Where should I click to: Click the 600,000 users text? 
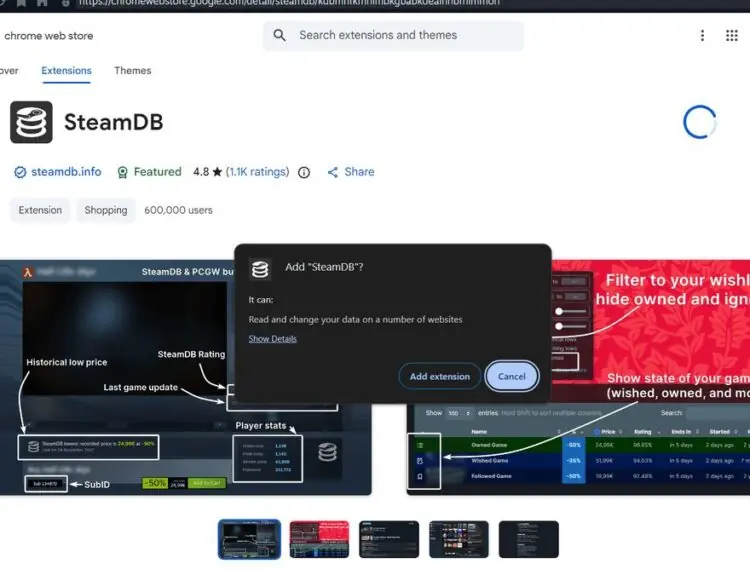click(178, 210)
